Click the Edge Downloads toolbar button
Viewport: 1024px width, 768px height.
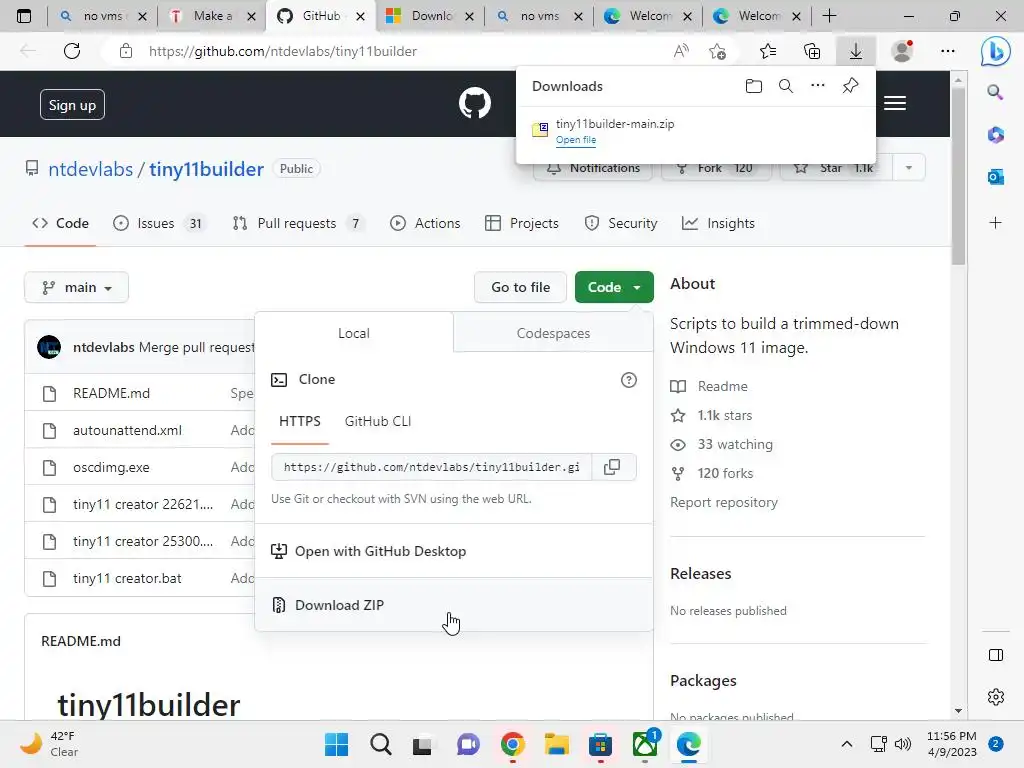(855, 51)
